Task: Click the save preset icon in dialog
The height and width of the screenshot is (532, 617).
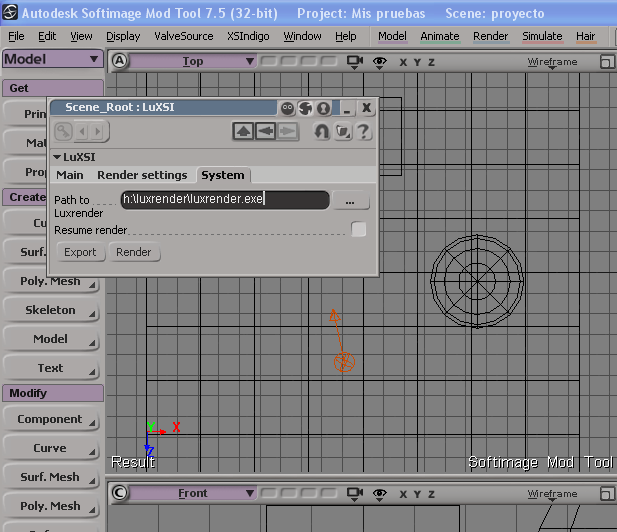Action: click(343, 131)
